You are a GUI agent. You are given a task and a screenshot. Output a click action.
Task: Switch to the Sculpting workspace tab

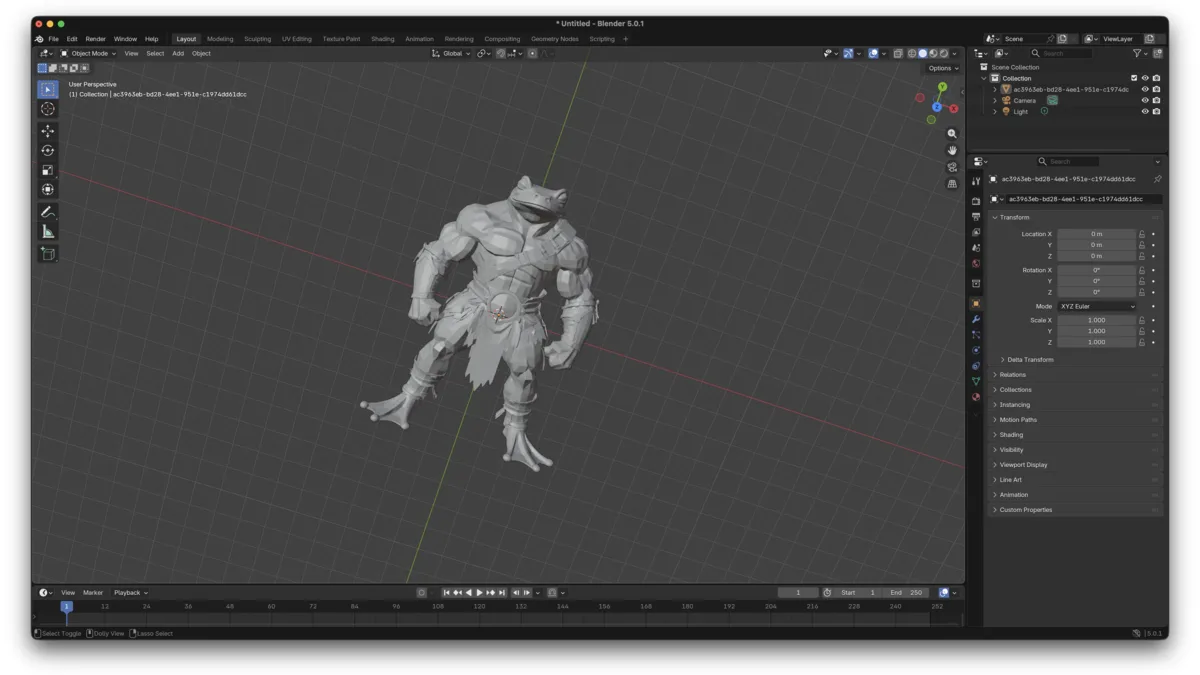tap(257, 39)
